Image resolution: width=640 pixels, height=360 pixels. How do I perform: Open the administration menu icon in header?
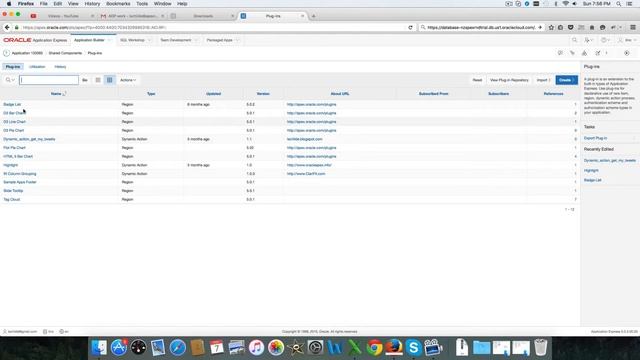588,40
